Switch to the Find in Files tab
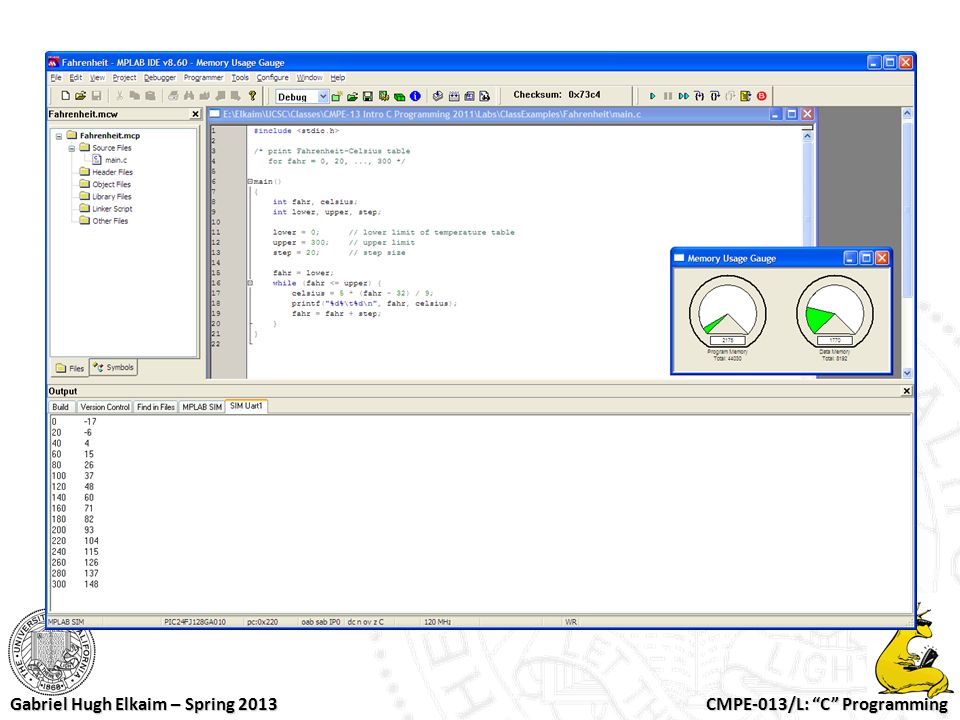The height and width of the screenshot is (720, 960). click(x=156, y=407)
